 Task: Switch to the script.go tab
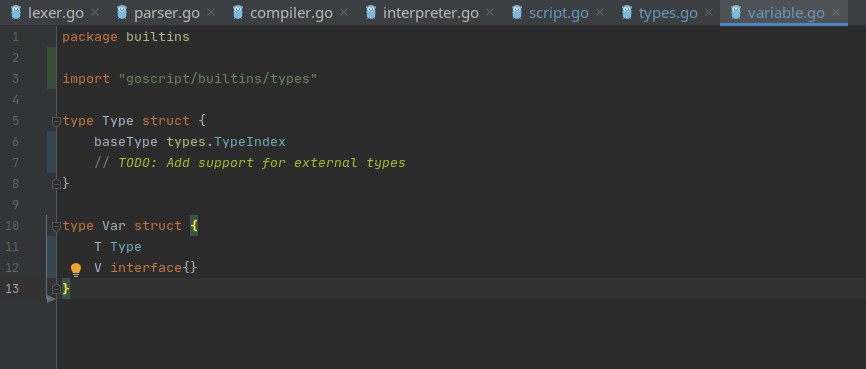(x=558, y=13)
